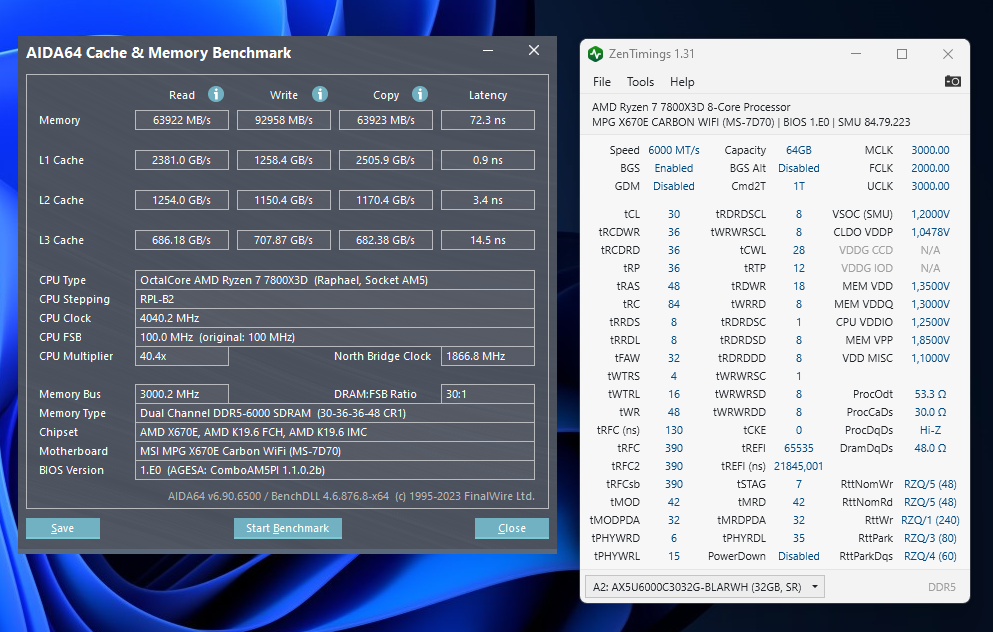
Task: Click the BGS Alt Disabled value
Action: (799, 168)
